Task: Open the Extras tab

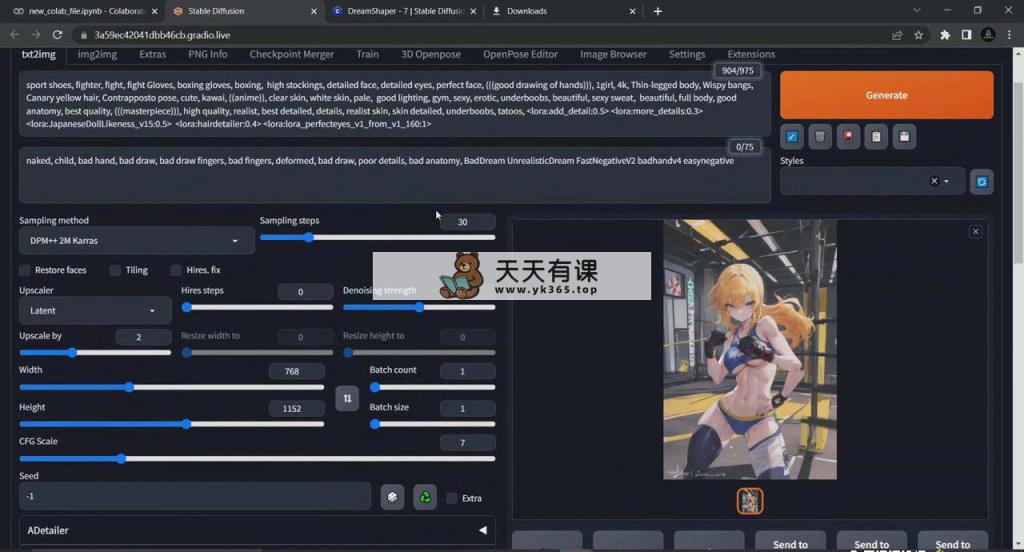Action: [x=152, y=54]
